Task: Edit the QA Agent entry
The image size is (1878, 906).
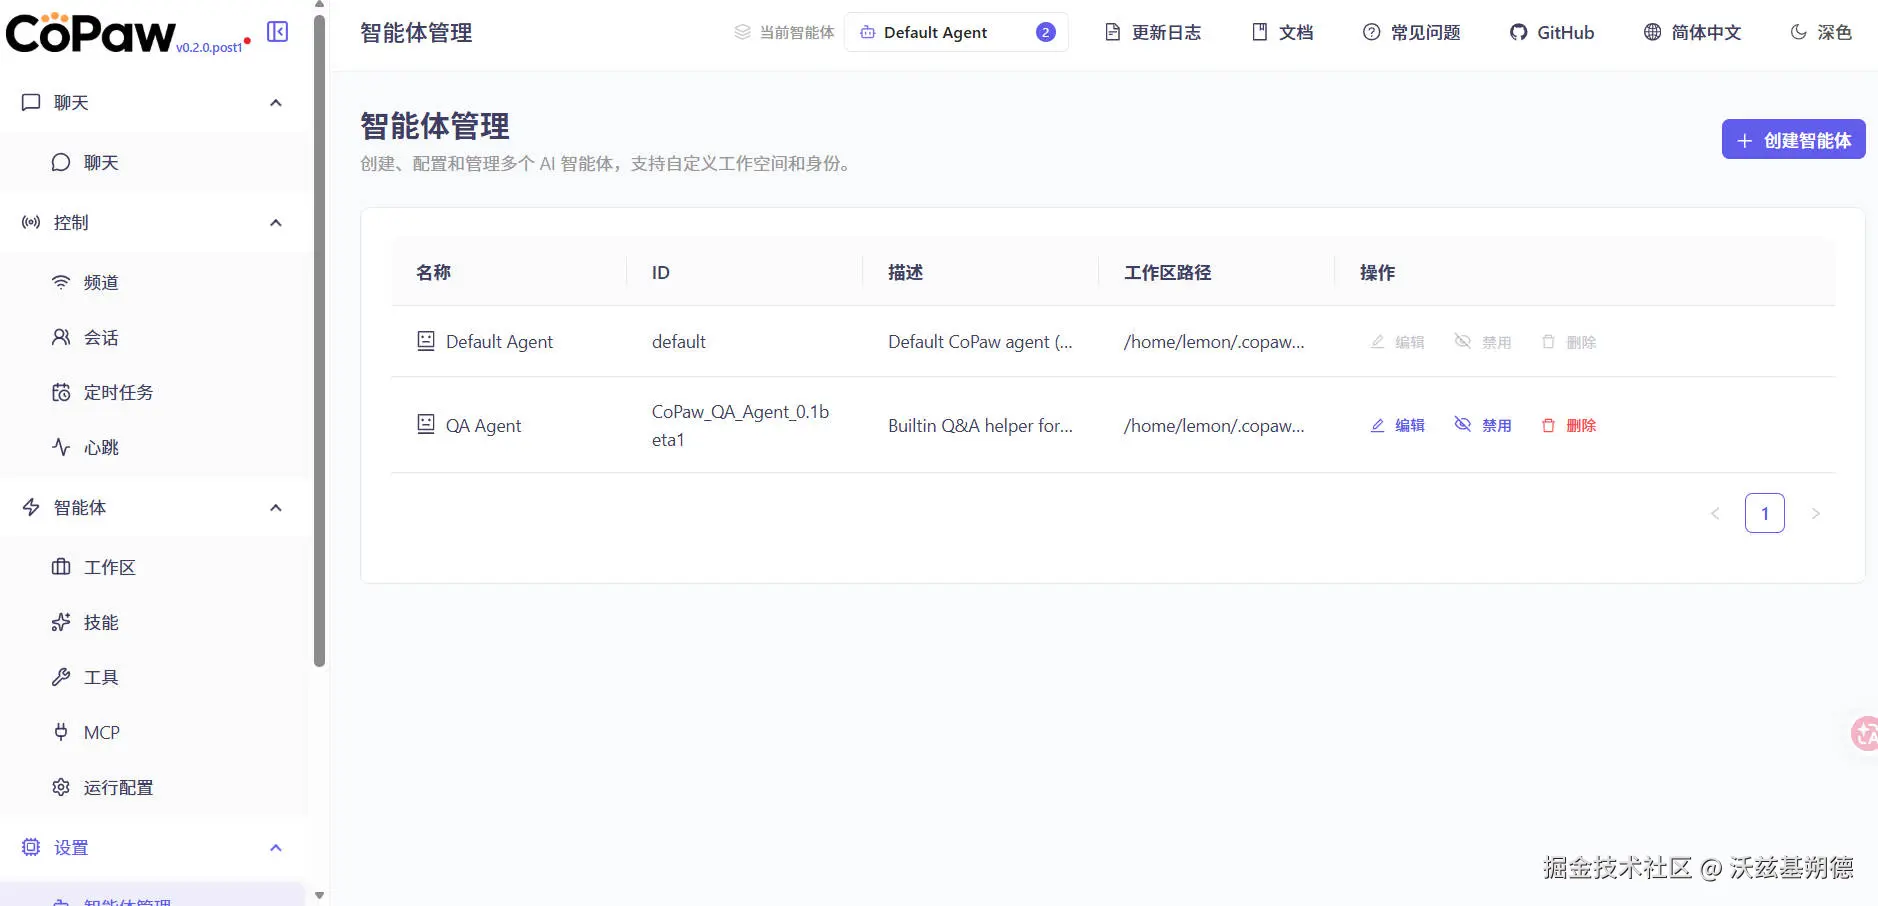Action: pyautogui.click(x=1397, y=425)
